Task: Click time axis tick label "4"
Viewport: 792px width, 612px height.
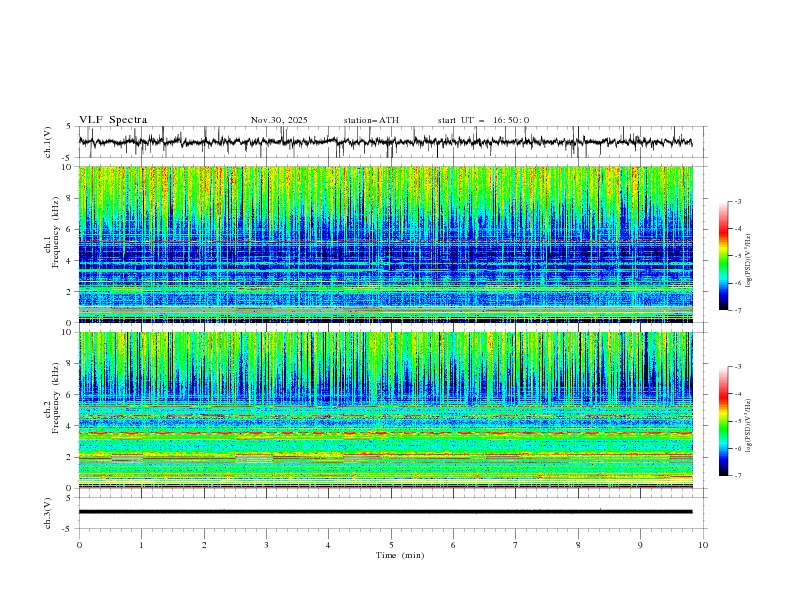Action: (329, 545)
